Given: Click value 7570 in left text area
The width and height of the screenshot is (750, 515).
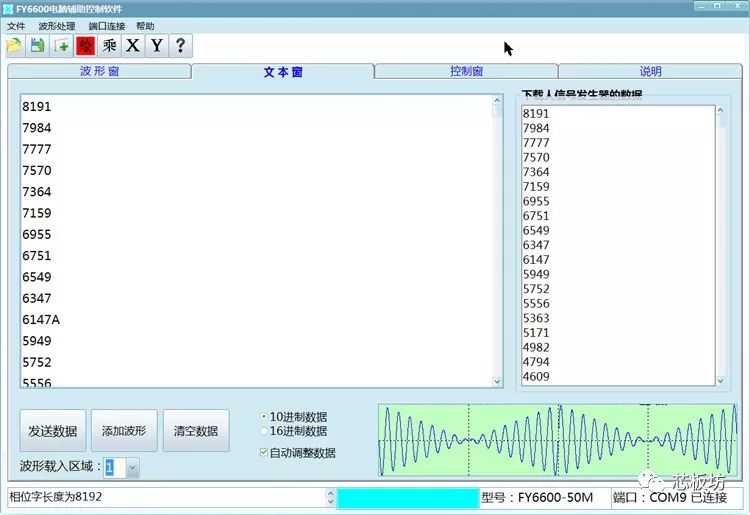Looking at the screenshot, I should [x=36, y=170].
